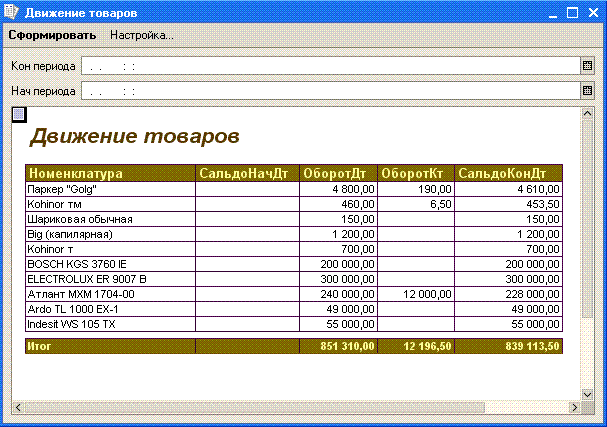Click the report corner select-all cell icon

click(x=19, y=115)
